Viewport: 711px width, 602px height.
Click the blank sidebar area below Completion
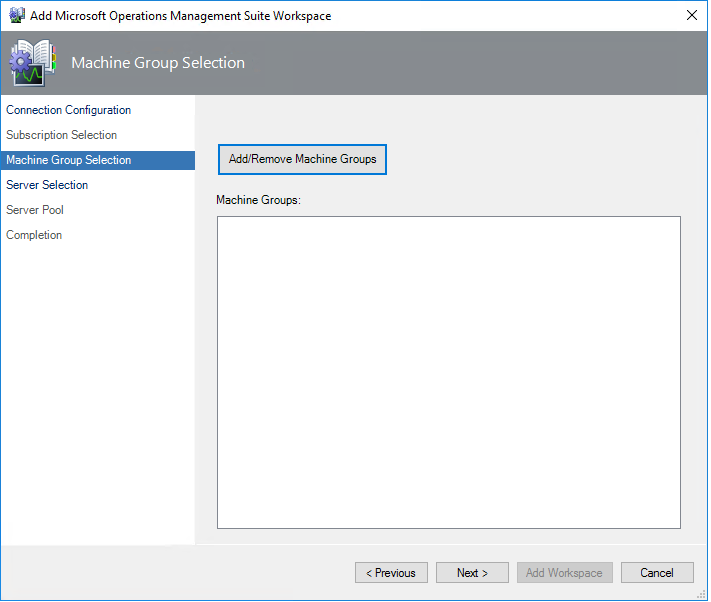[97, 400]
